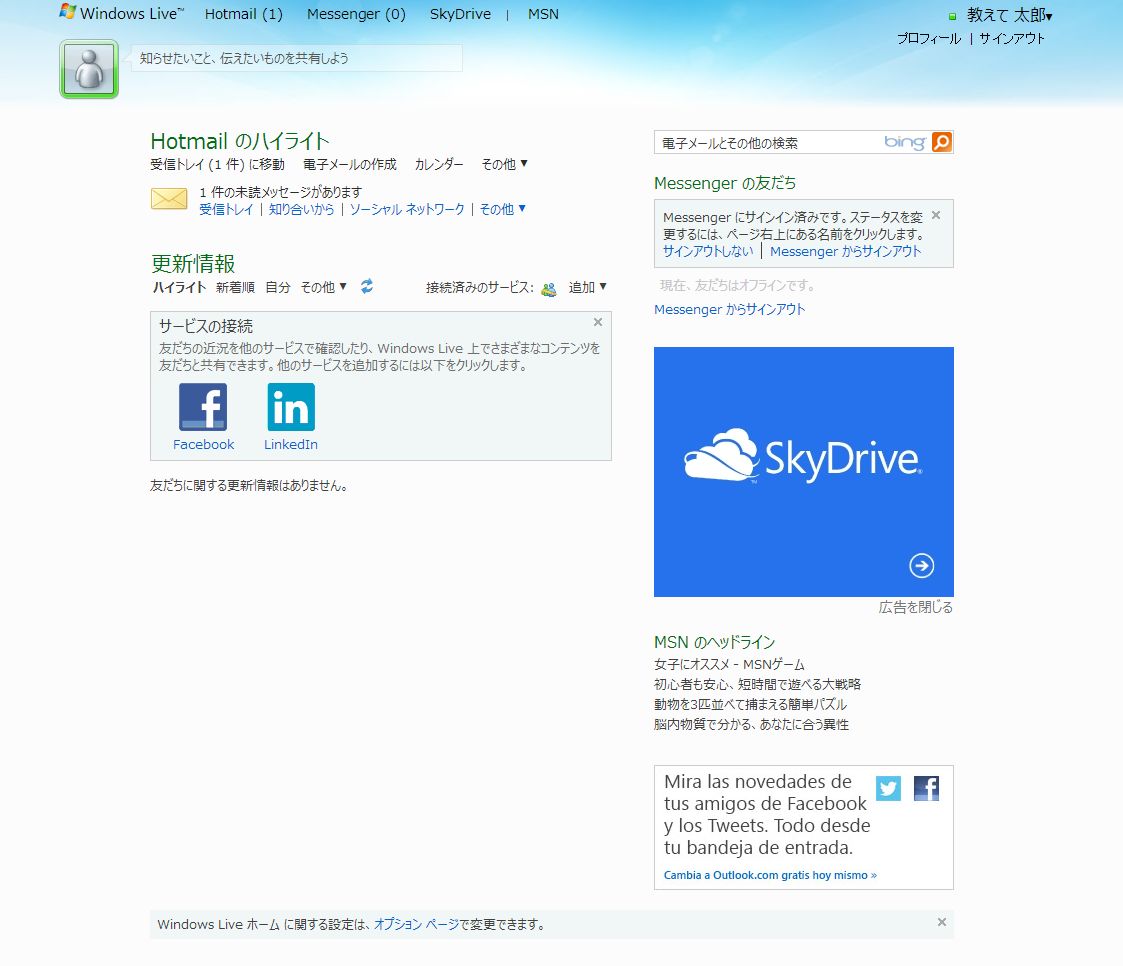Click Cambia a Outlook.com gratis hoy mismo
The image size is (1123, 966).
pos(770,875)
